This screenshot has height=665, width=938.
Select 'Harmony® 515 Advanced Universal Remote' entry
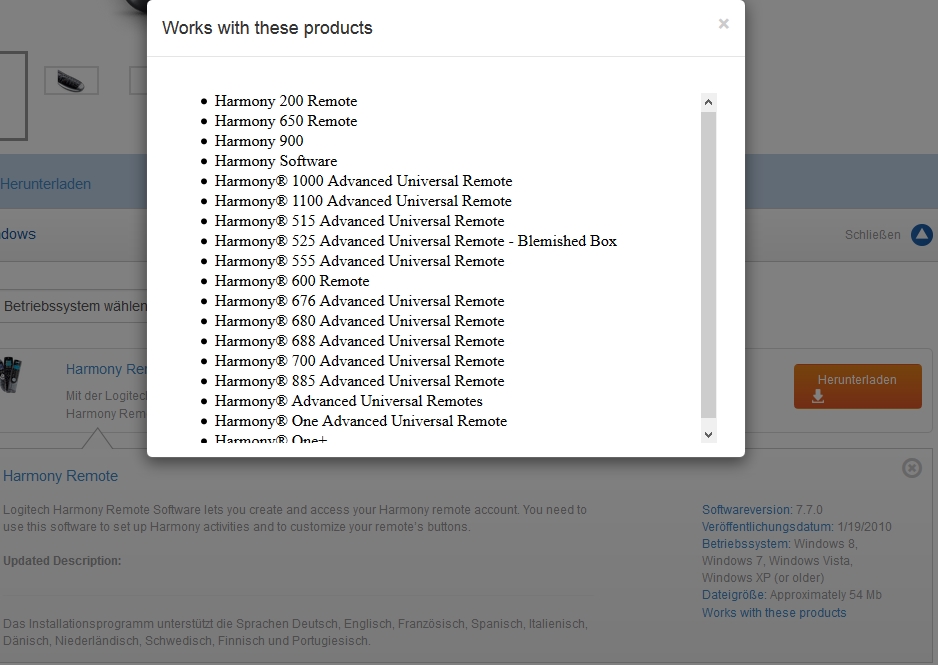(x=360, y=221)
